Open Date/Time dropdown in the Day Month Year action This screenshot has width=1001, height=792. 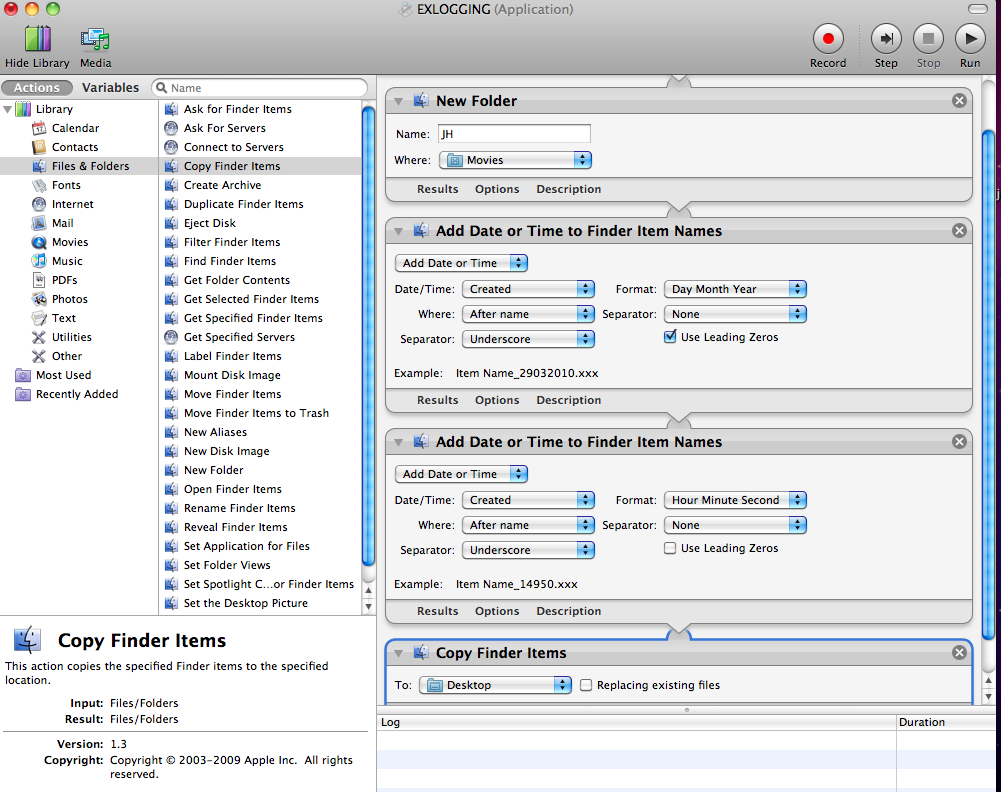(528, 289)
